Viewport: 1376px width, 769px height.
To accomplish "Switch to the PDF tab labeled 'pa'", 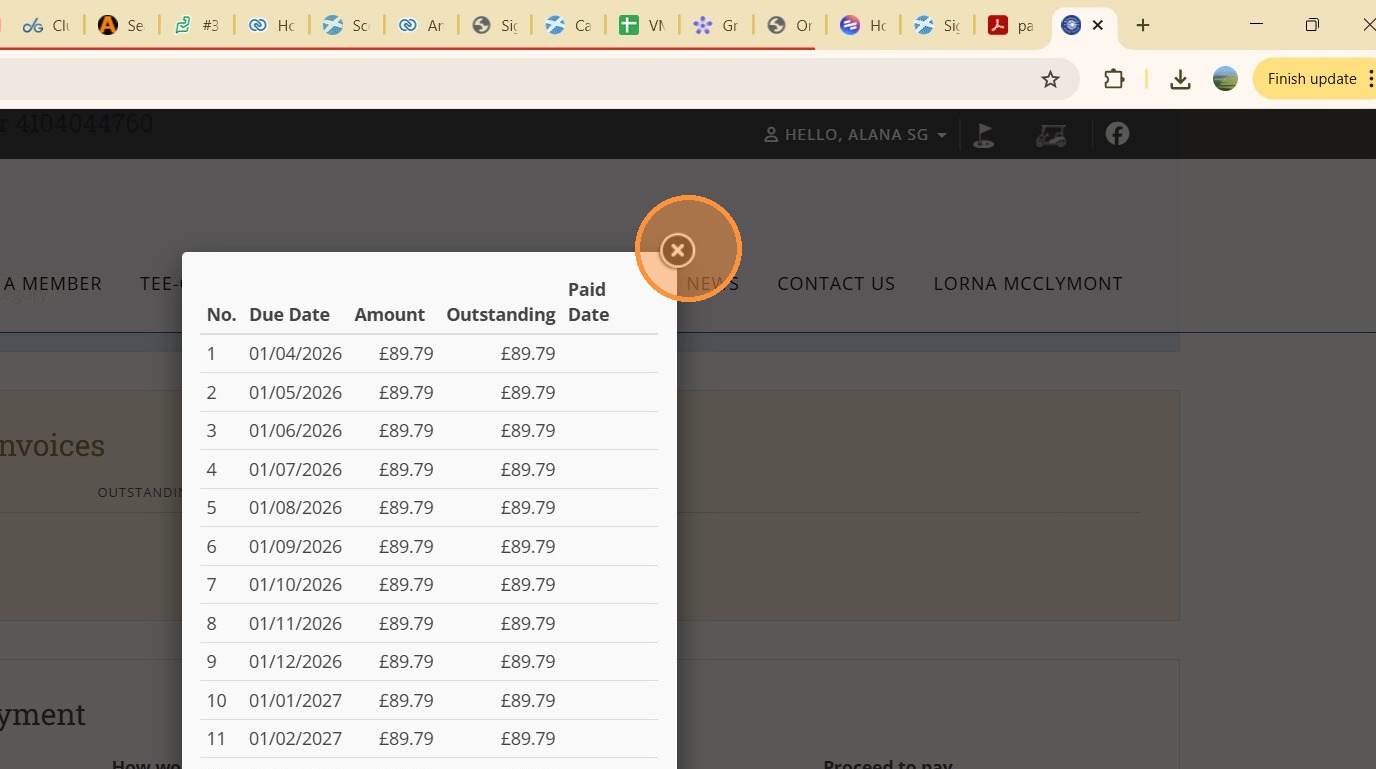I will (x=1010, y=26).
